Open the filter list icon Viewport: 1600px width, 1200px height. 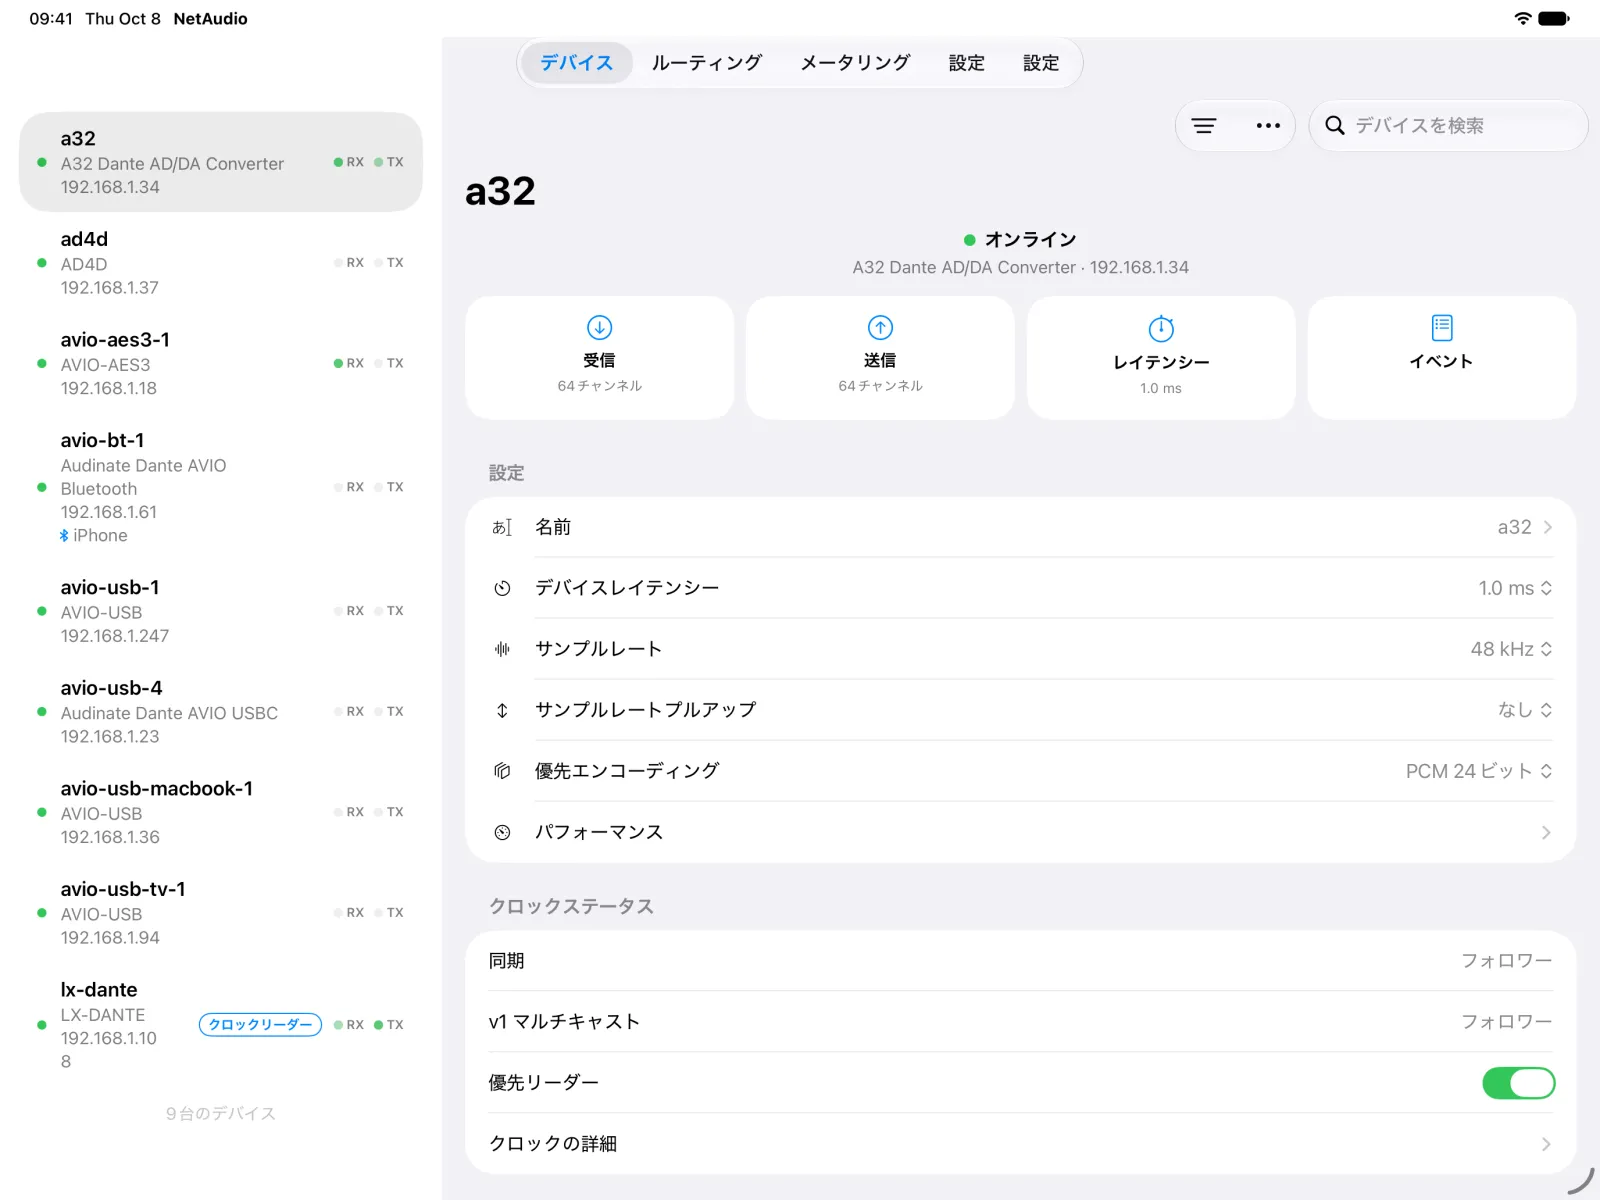coord(1204,126)
